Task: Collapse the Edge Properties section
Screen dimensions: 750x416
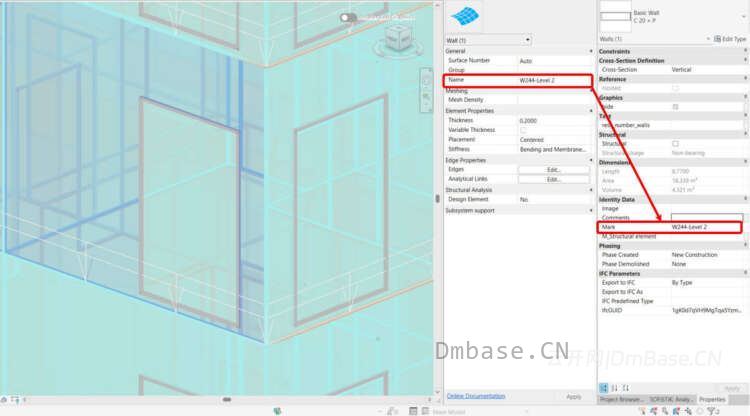Action: click(x=591, y=160)
